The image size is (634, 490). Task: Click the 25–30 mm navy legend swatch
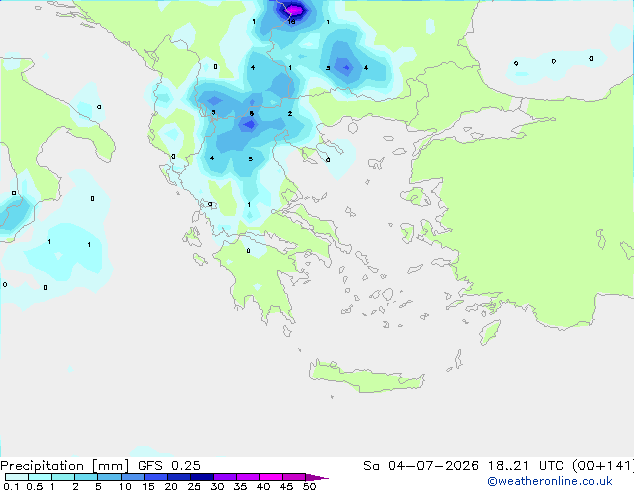tap(202, 477)
